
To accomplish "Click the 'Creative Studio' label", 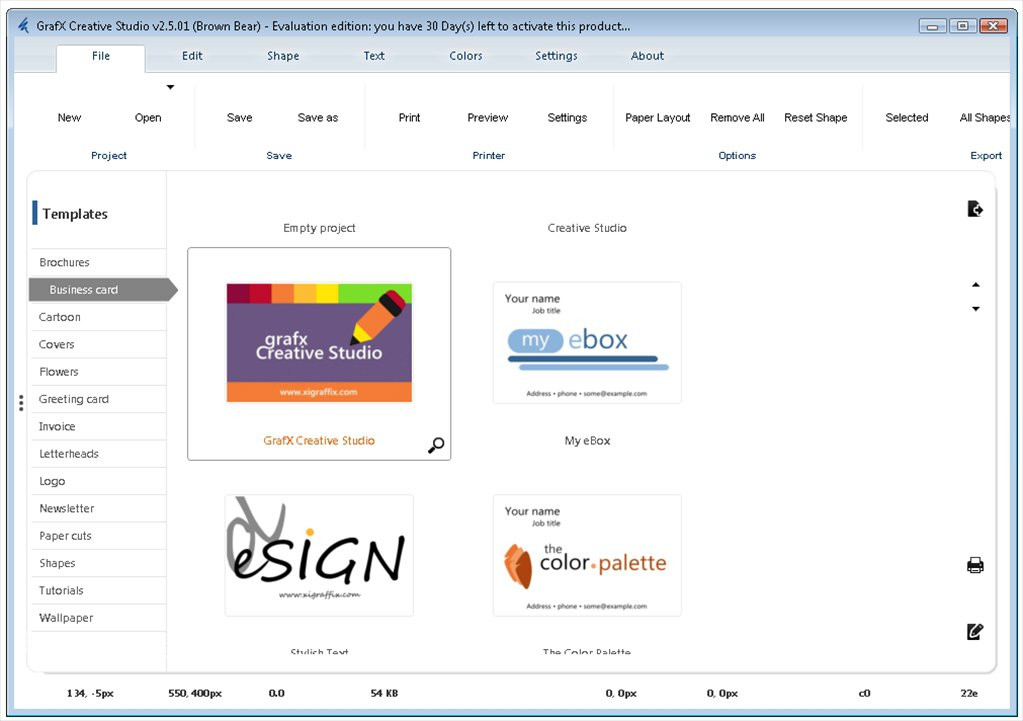I will pos(587,228).
